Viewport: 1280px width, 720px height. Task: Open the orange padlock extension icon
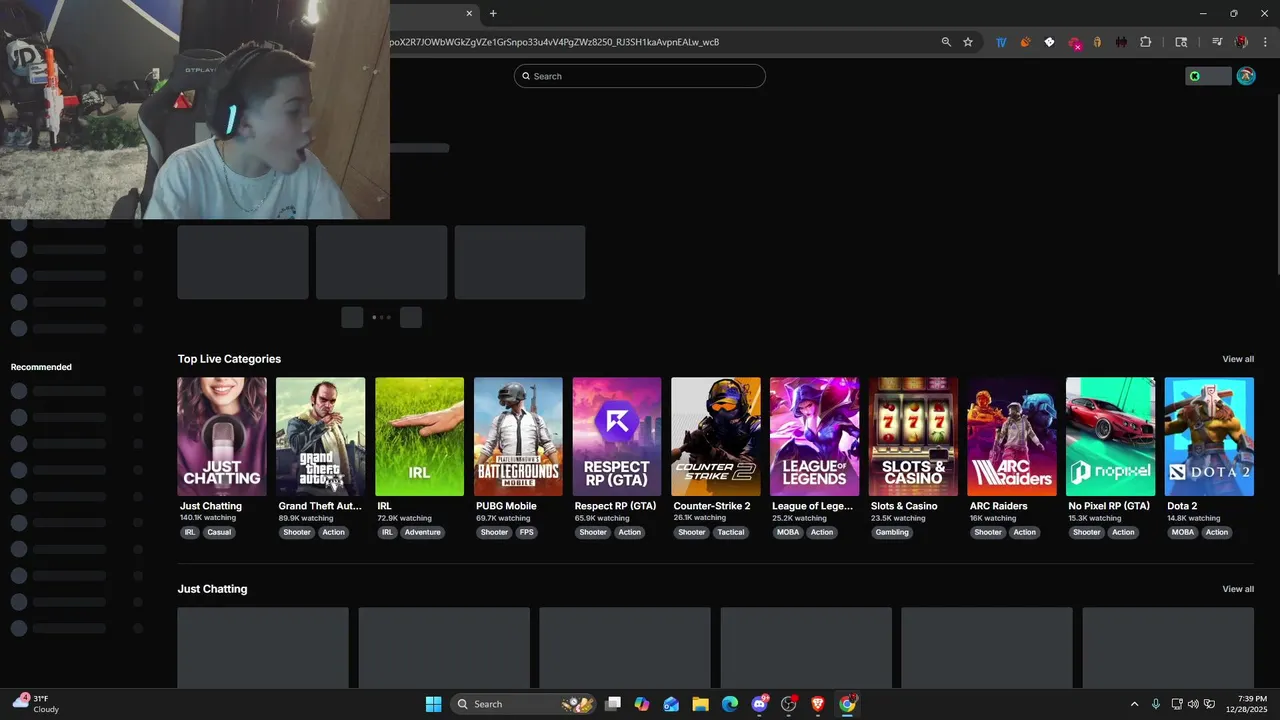pyautogui.click(x=1097, y=42)
